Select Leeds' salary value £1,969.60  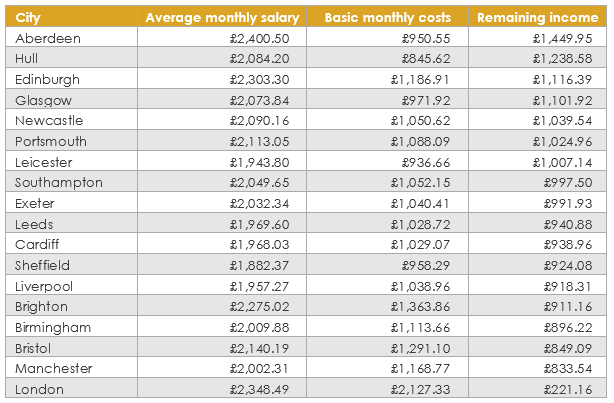(260, 224)
